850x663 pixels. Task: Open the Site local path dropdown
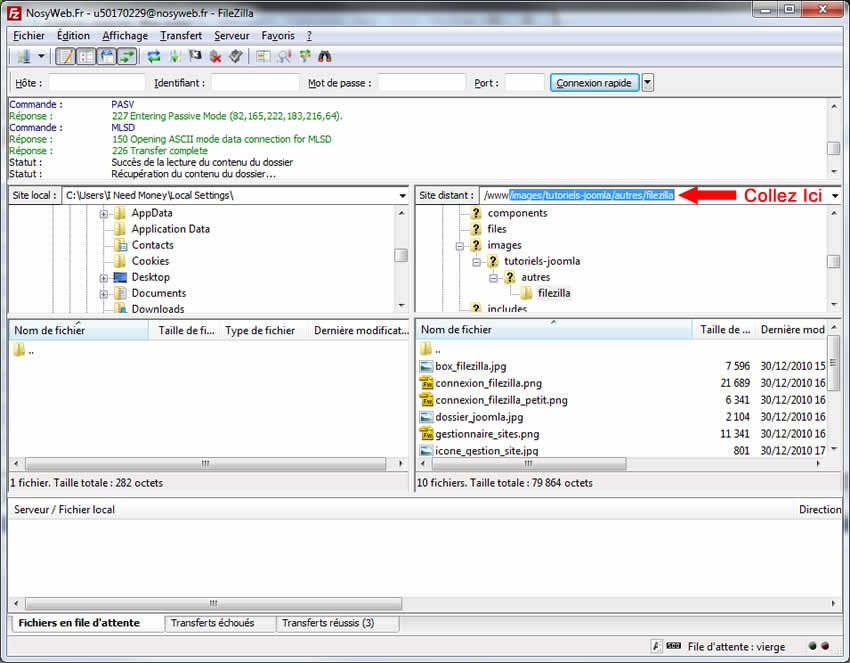[403, 196]
